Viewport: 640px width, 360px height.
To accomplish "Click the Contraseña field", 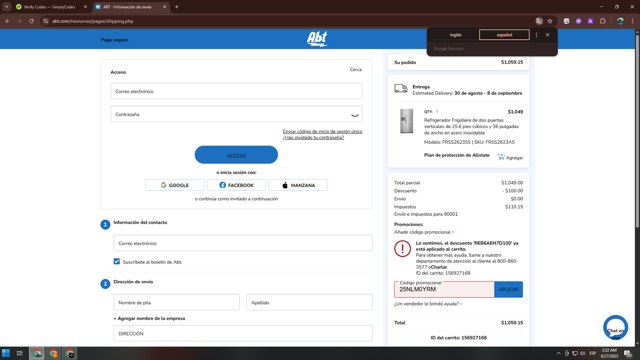I will 236,114.
